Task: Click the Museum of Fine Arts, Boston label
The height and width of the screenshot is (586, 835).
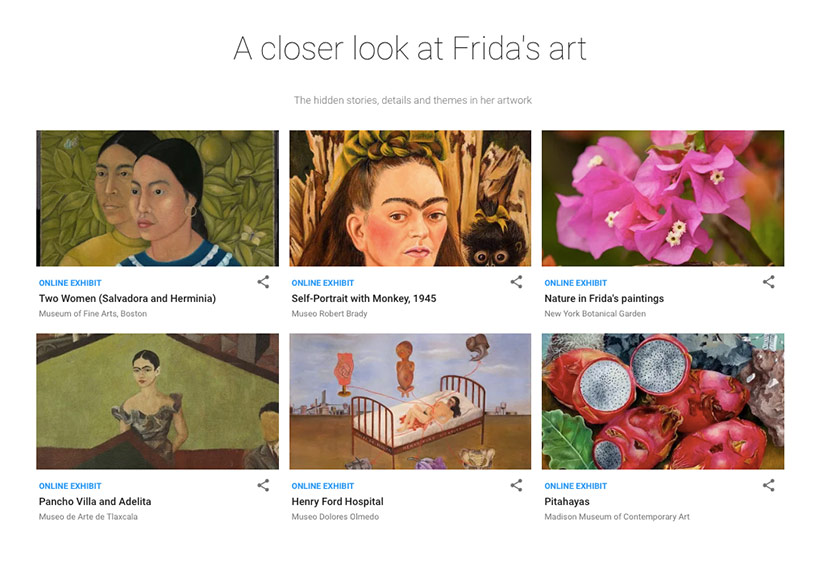Action: (91, 313)
